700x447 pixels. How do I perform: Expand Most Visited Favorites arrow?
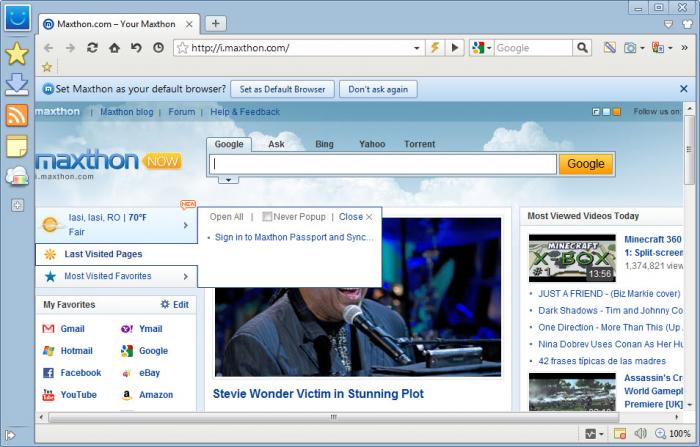click(x=186, y=277)
